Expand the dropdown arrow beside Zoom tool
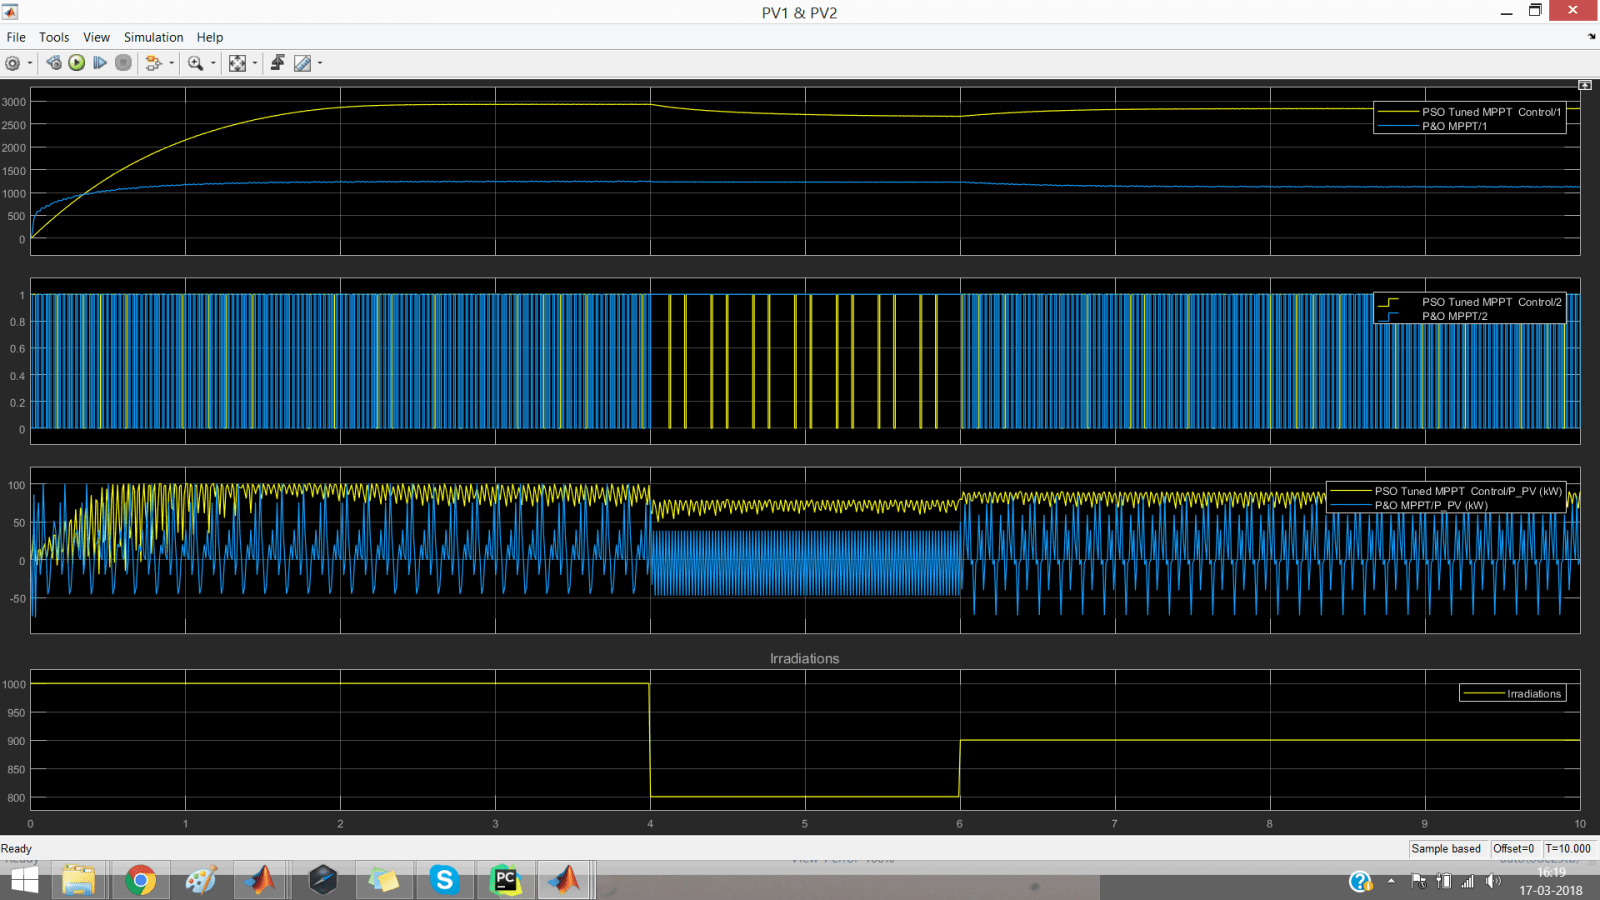The width and height of the screenshot is (1600, 900). pyautogui.click(x=213, y=63)
